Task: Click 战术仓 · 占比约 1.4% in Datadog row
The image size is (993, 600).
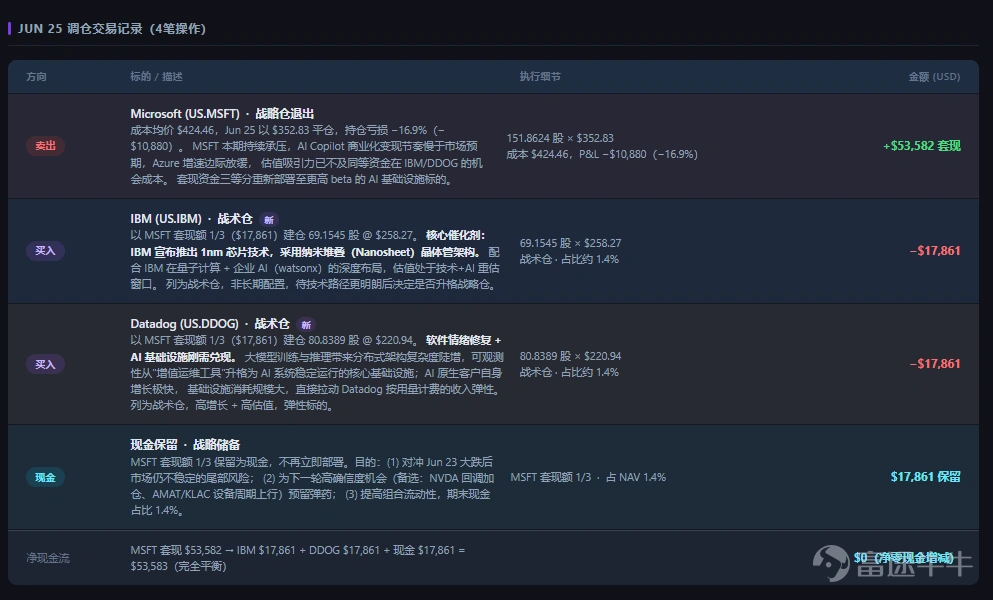Action: [569, 372]
